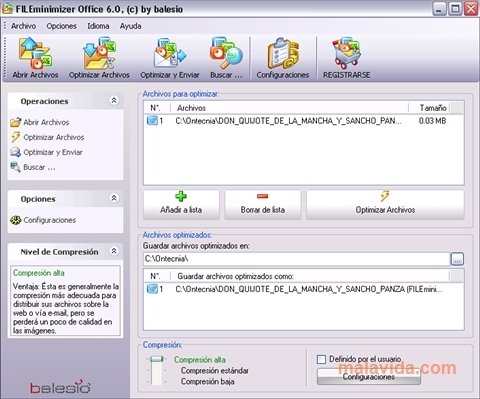This screenshot has height=399, width=480.
Task: Click the compression level slider handle
Action: coord(156,359)
